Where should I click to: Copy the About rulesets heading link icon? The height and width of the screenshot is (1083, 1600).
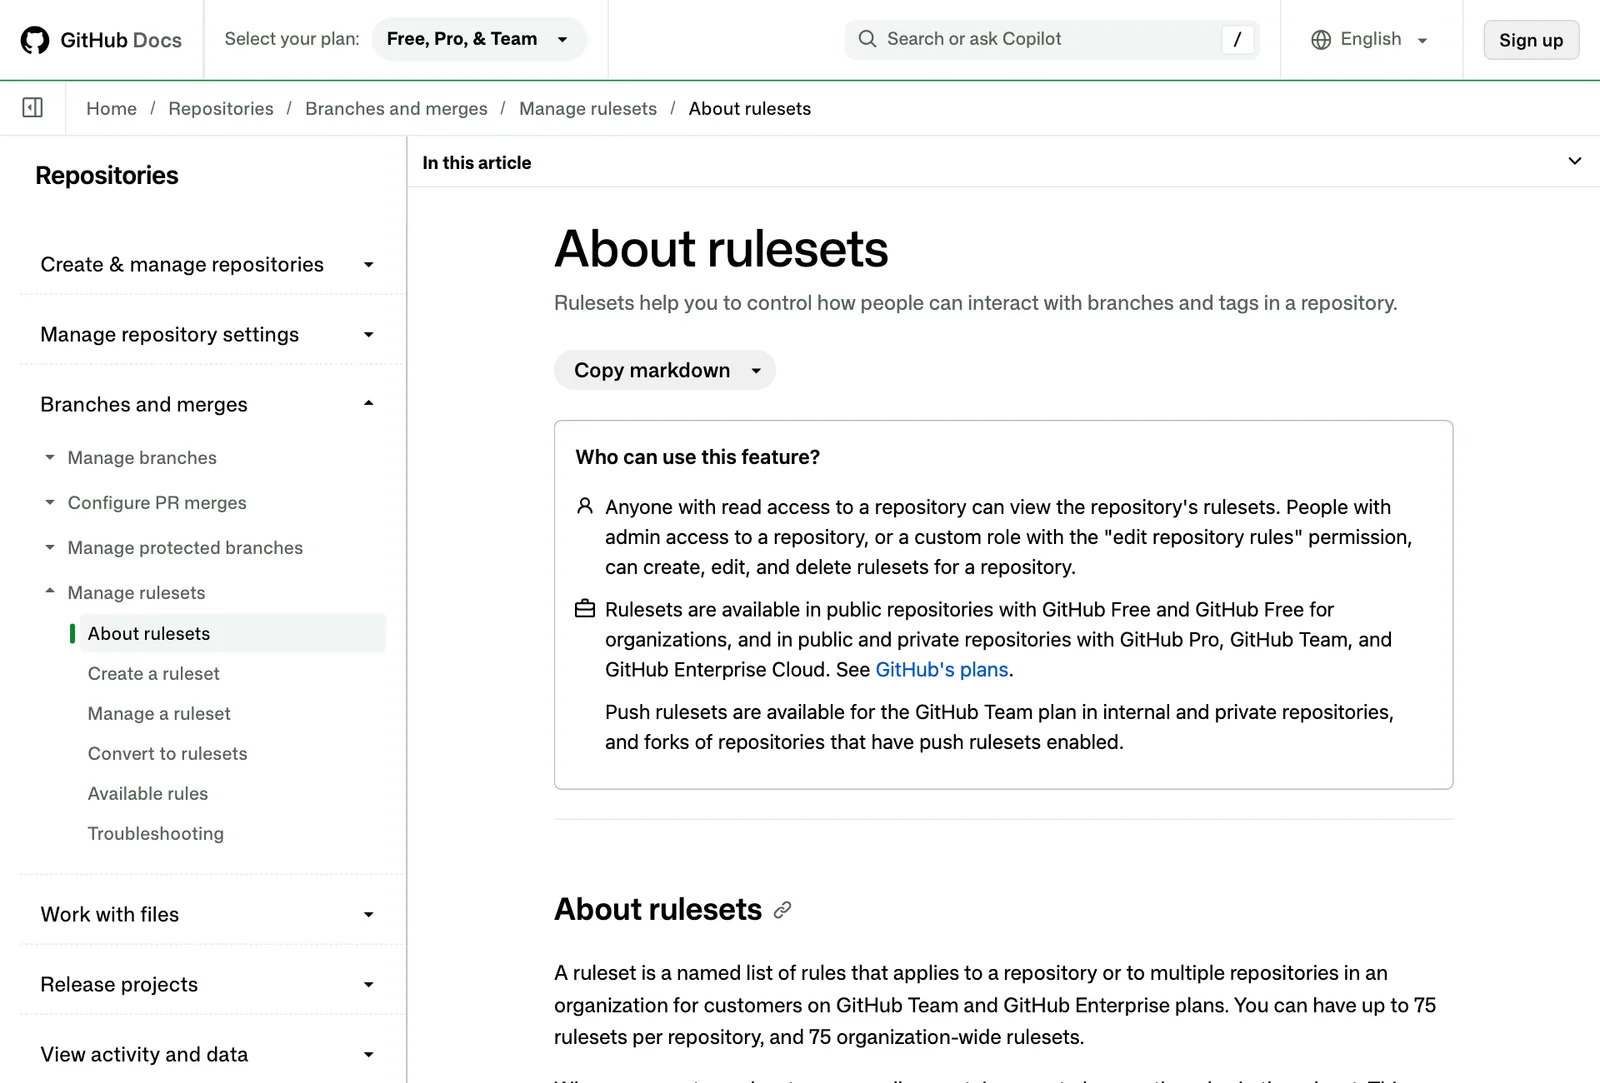(782, 910)
